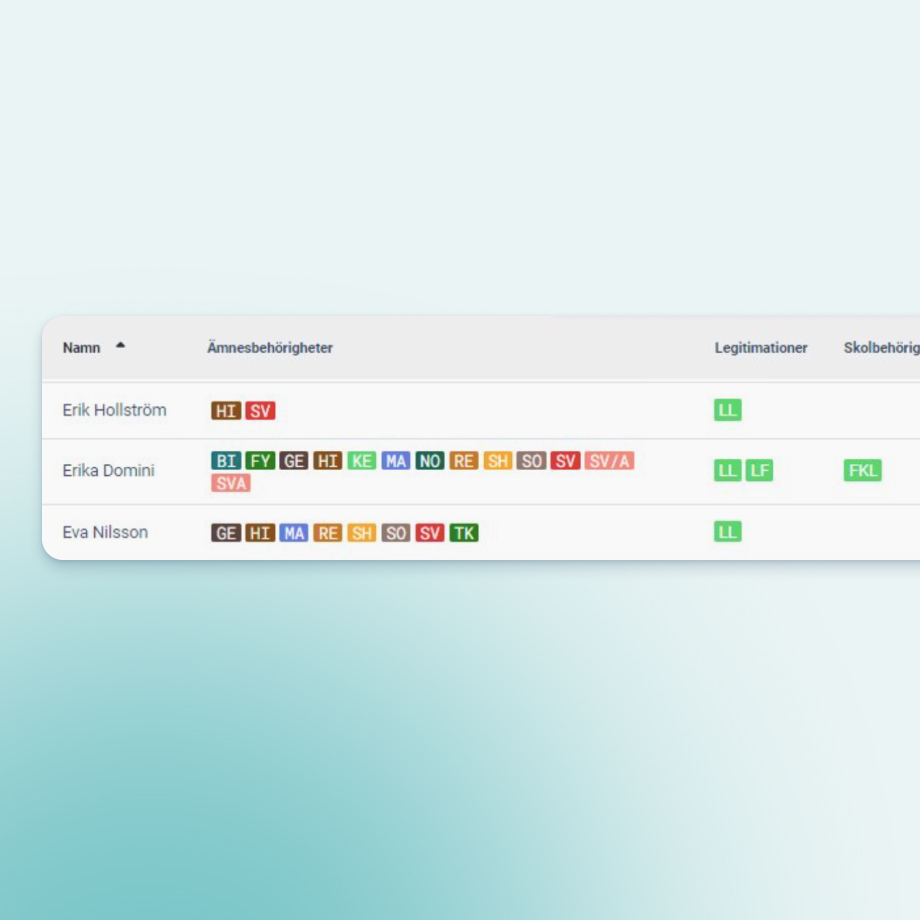Sort by the Namn column header
Viewport: 920px width, 920px height.
[82, 348]
